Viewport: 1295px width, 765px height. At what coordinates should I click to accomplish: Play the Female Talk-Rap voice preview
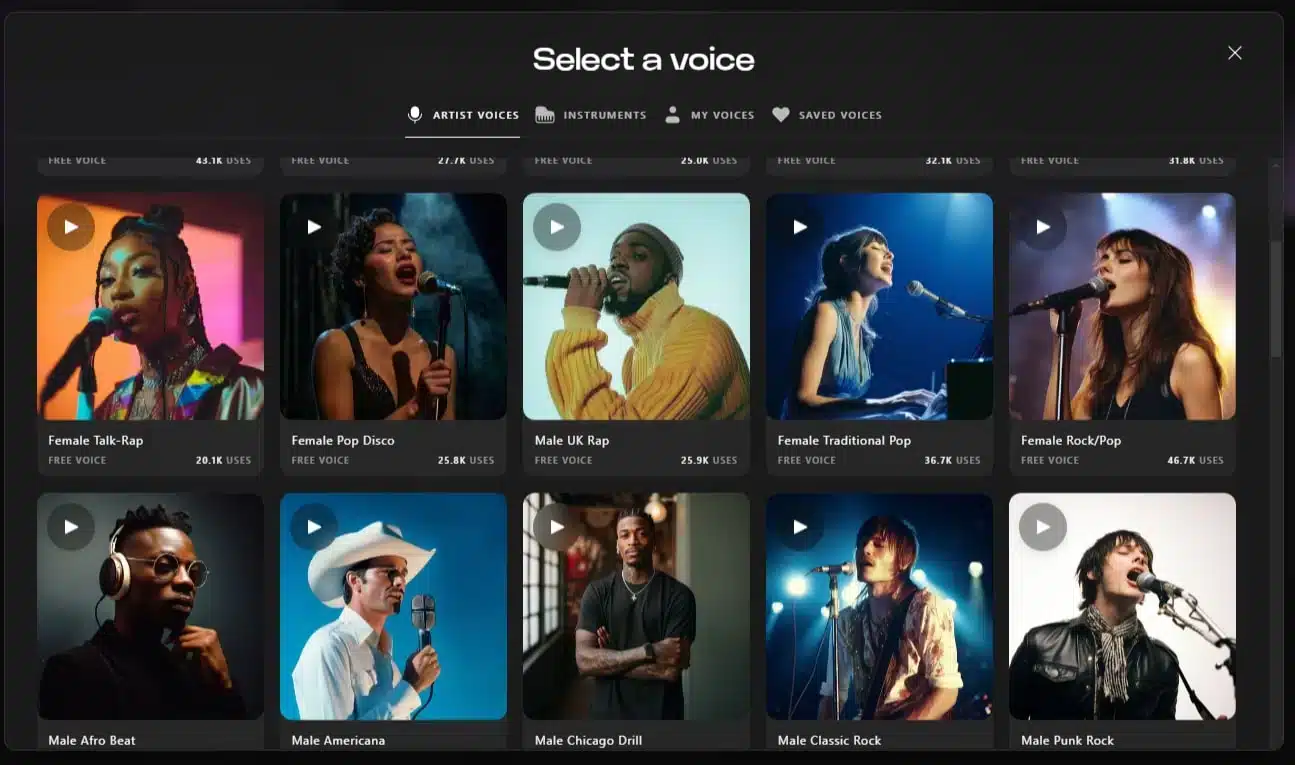pos(71,227)
